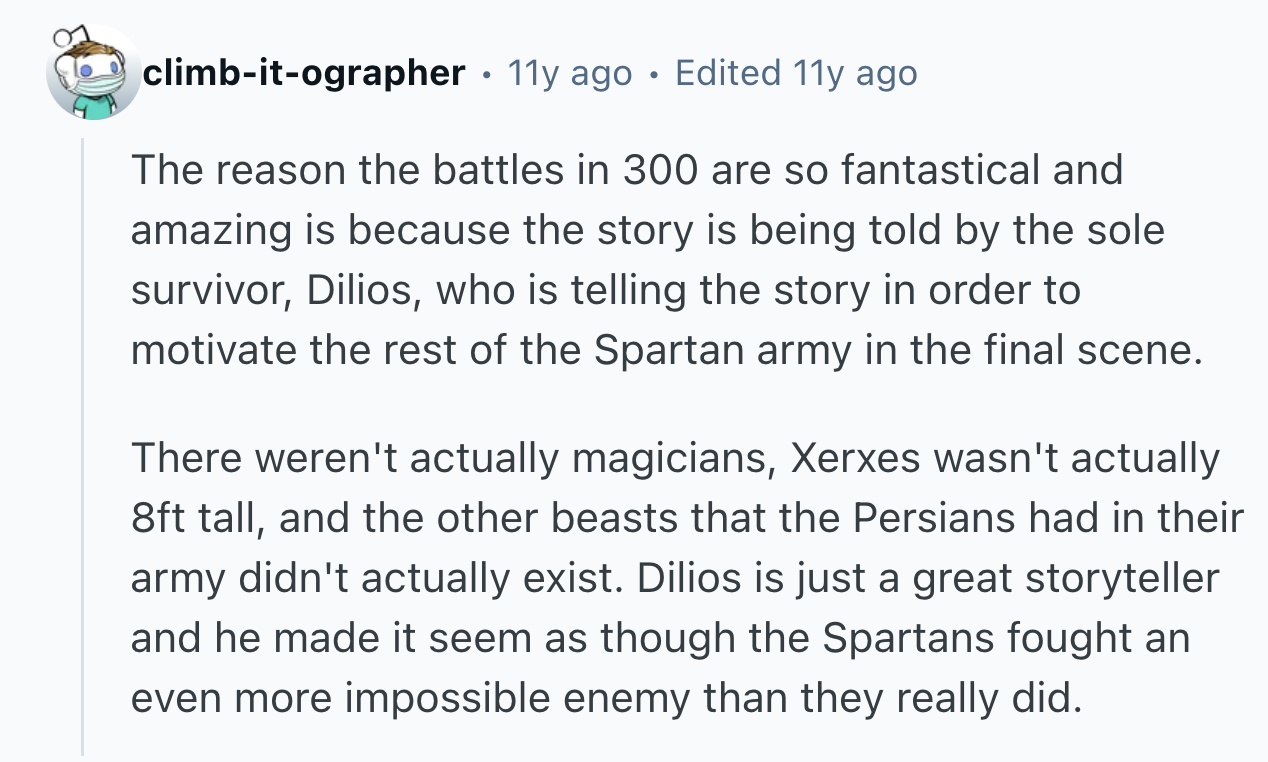The height and width of the screenshot is (762, 1268).
Task: Click the phrase "final scene"
Action: click(1106, 350)
